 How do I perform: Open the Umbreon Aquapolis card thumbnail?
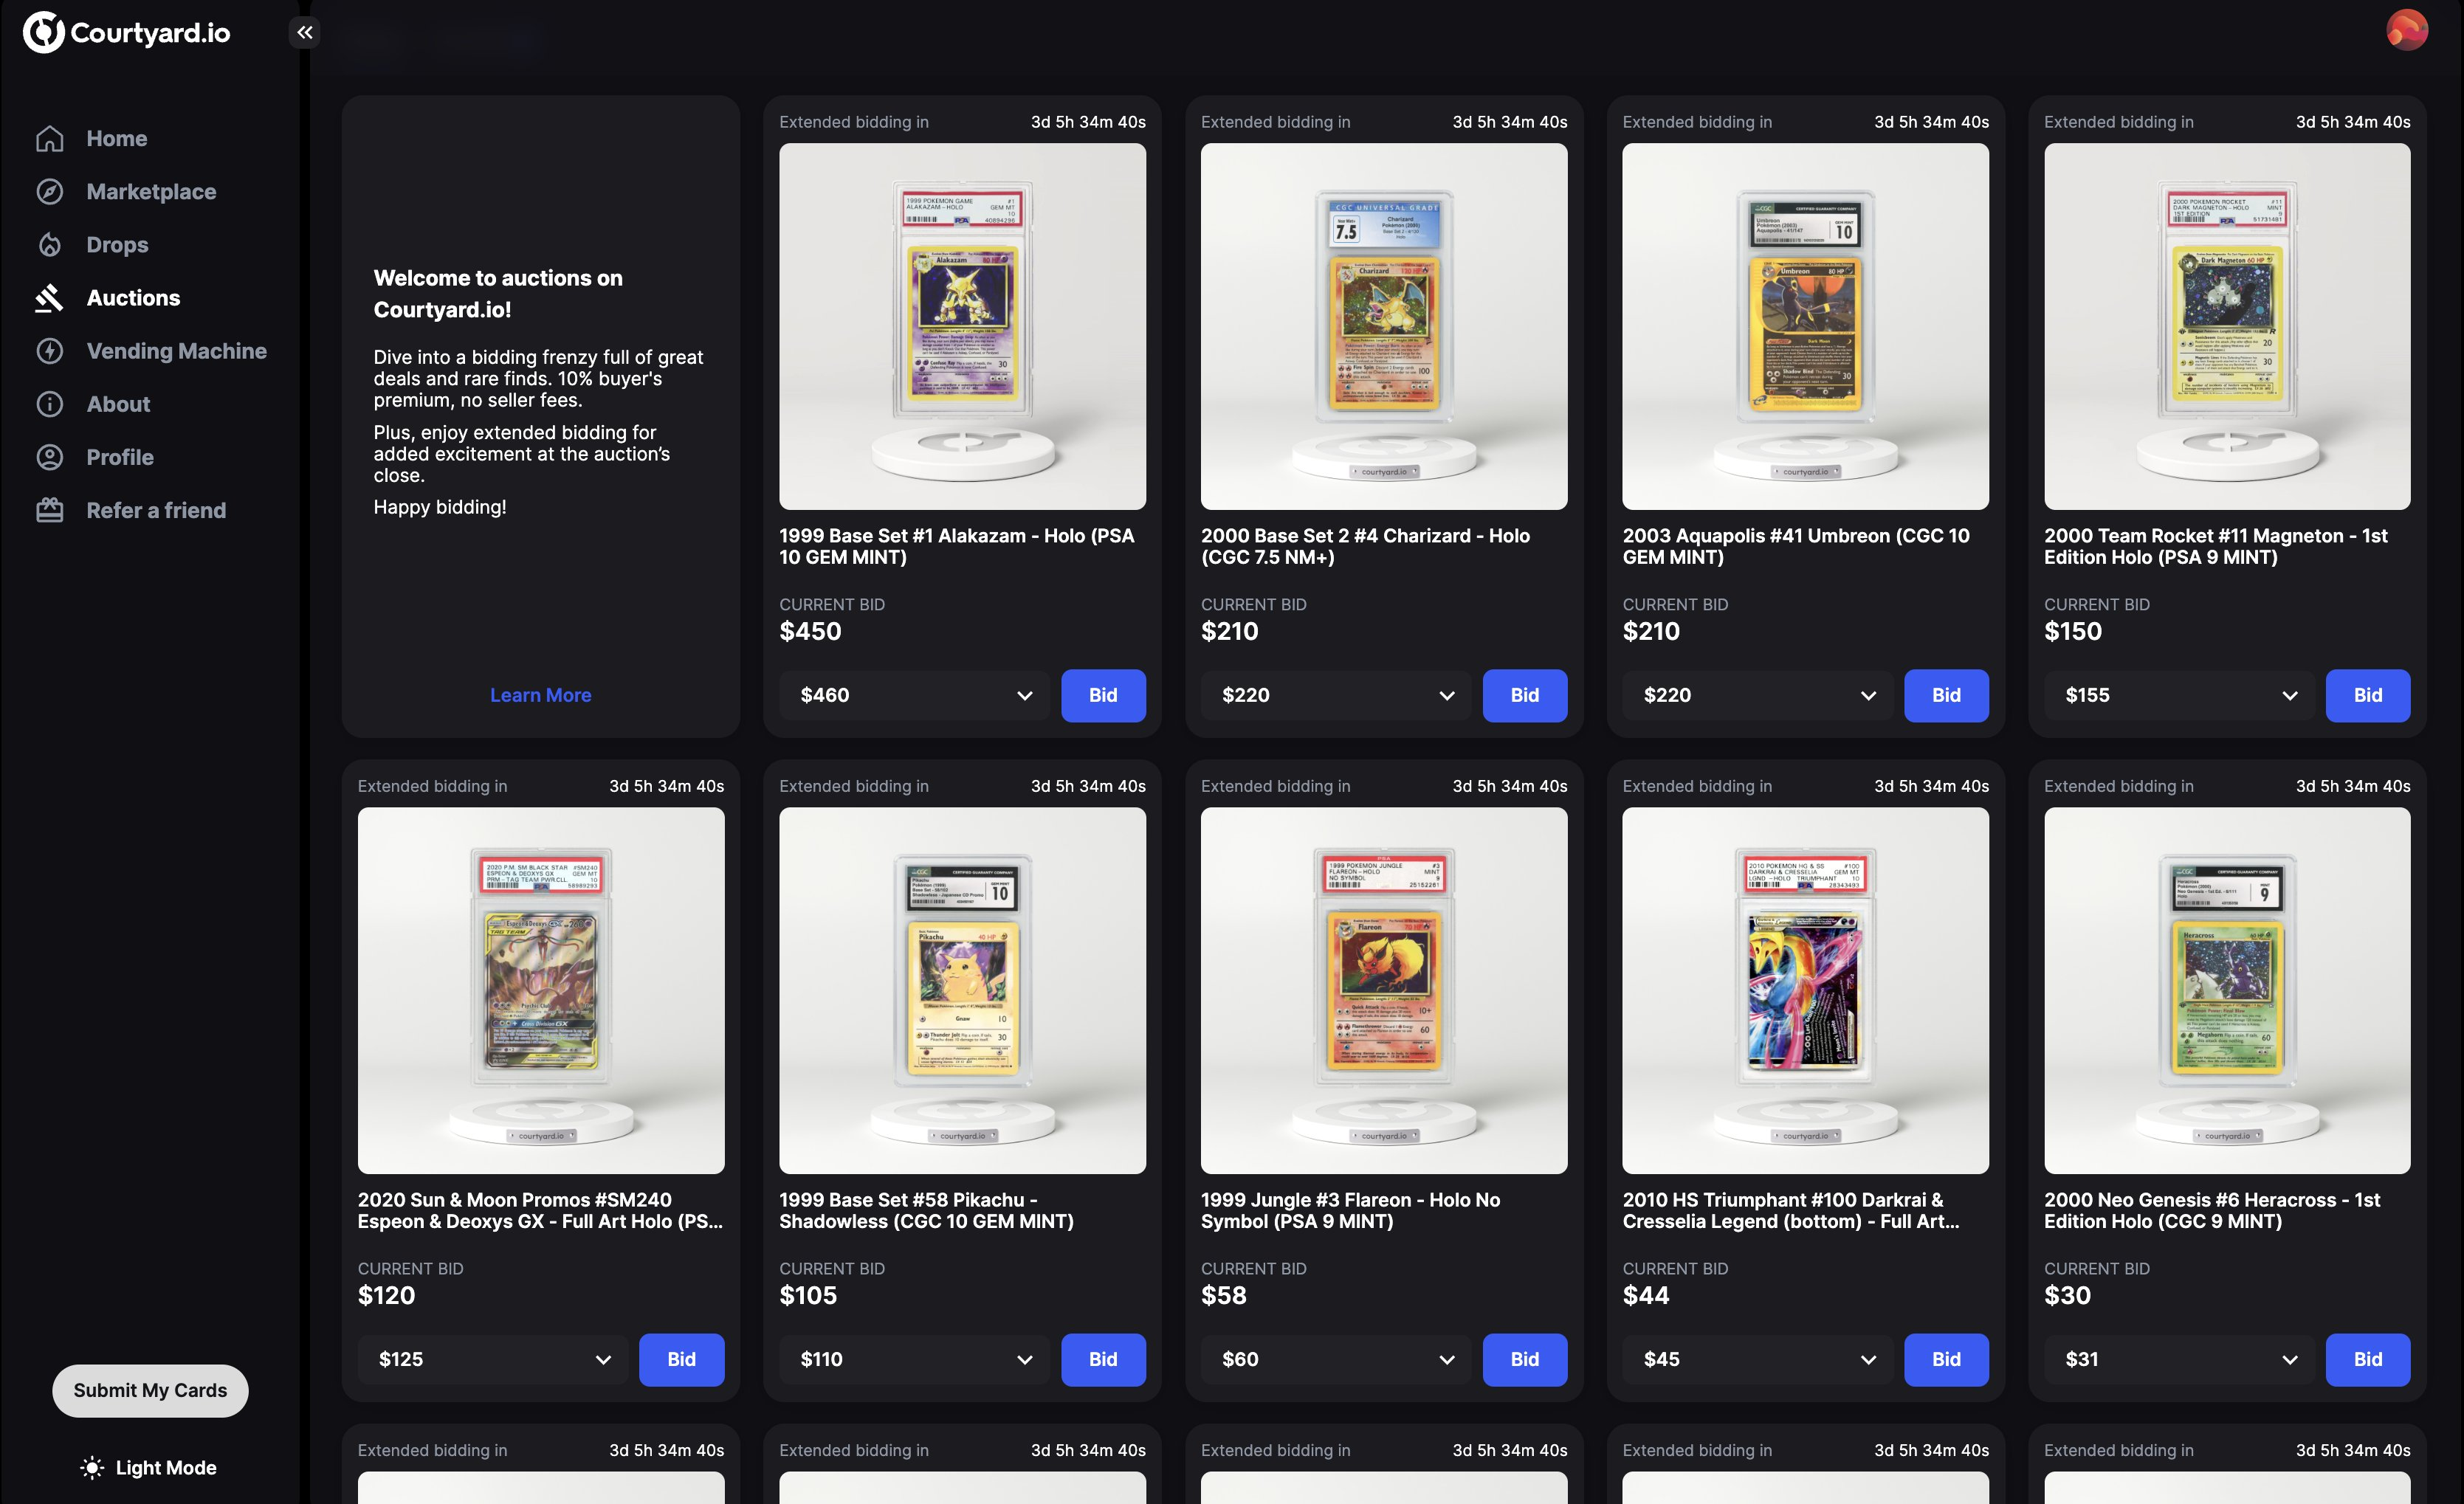tap(1805, 326)
